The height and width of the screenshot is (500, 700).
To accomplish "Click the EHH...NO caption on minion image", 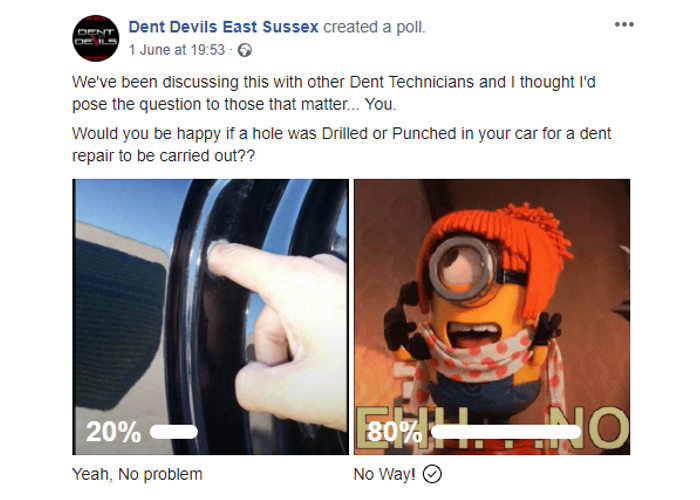I will (x=492, y=429).
